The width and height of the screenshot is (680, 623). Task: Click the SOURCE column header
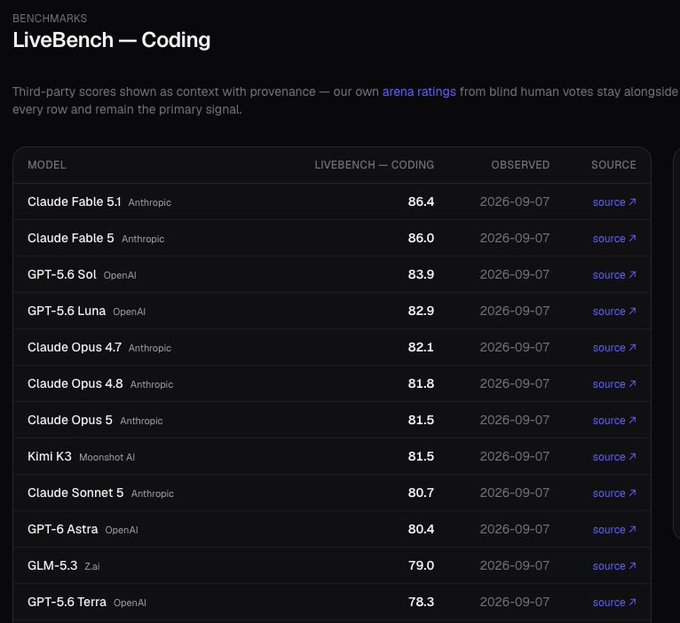click(x=614, y=165)
